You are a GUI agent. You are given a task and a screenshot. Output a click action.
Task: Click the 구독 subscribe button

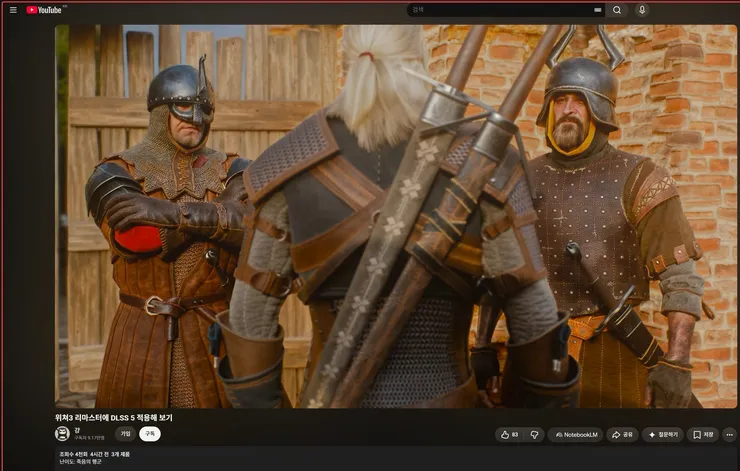pos(150,434)
